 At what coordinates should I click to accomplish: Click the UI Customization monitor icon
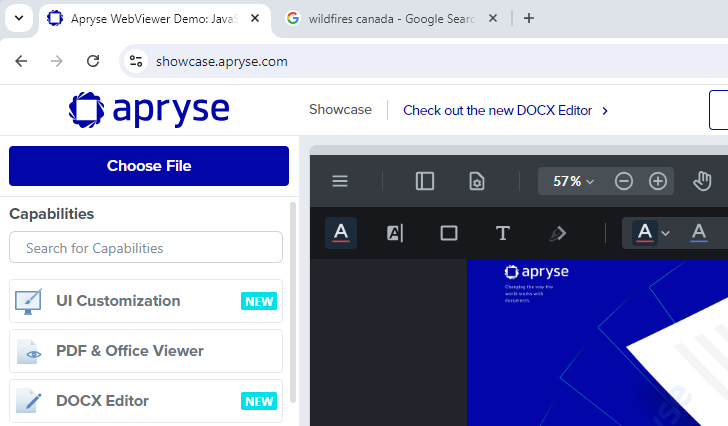tap(28, 301)
